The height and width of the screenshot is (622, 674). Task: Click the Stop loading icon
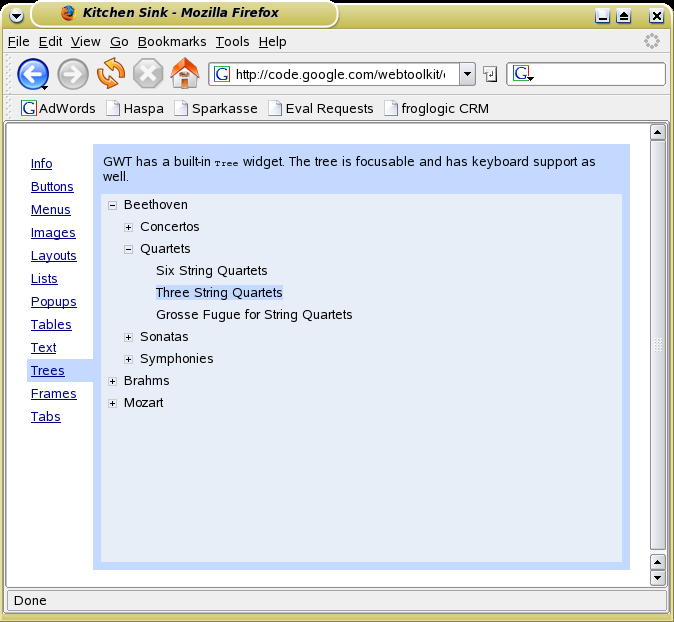pos(148,74)
